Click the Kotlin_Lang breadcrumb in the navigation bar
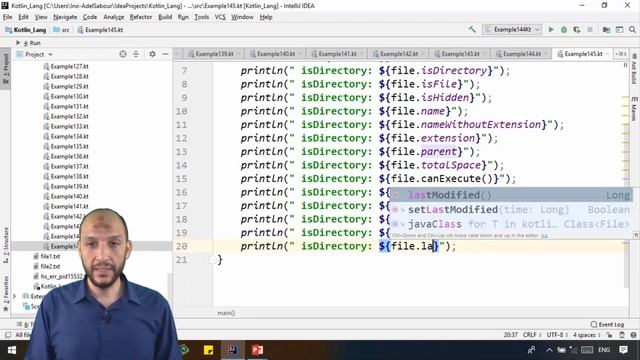 [26, 30]
